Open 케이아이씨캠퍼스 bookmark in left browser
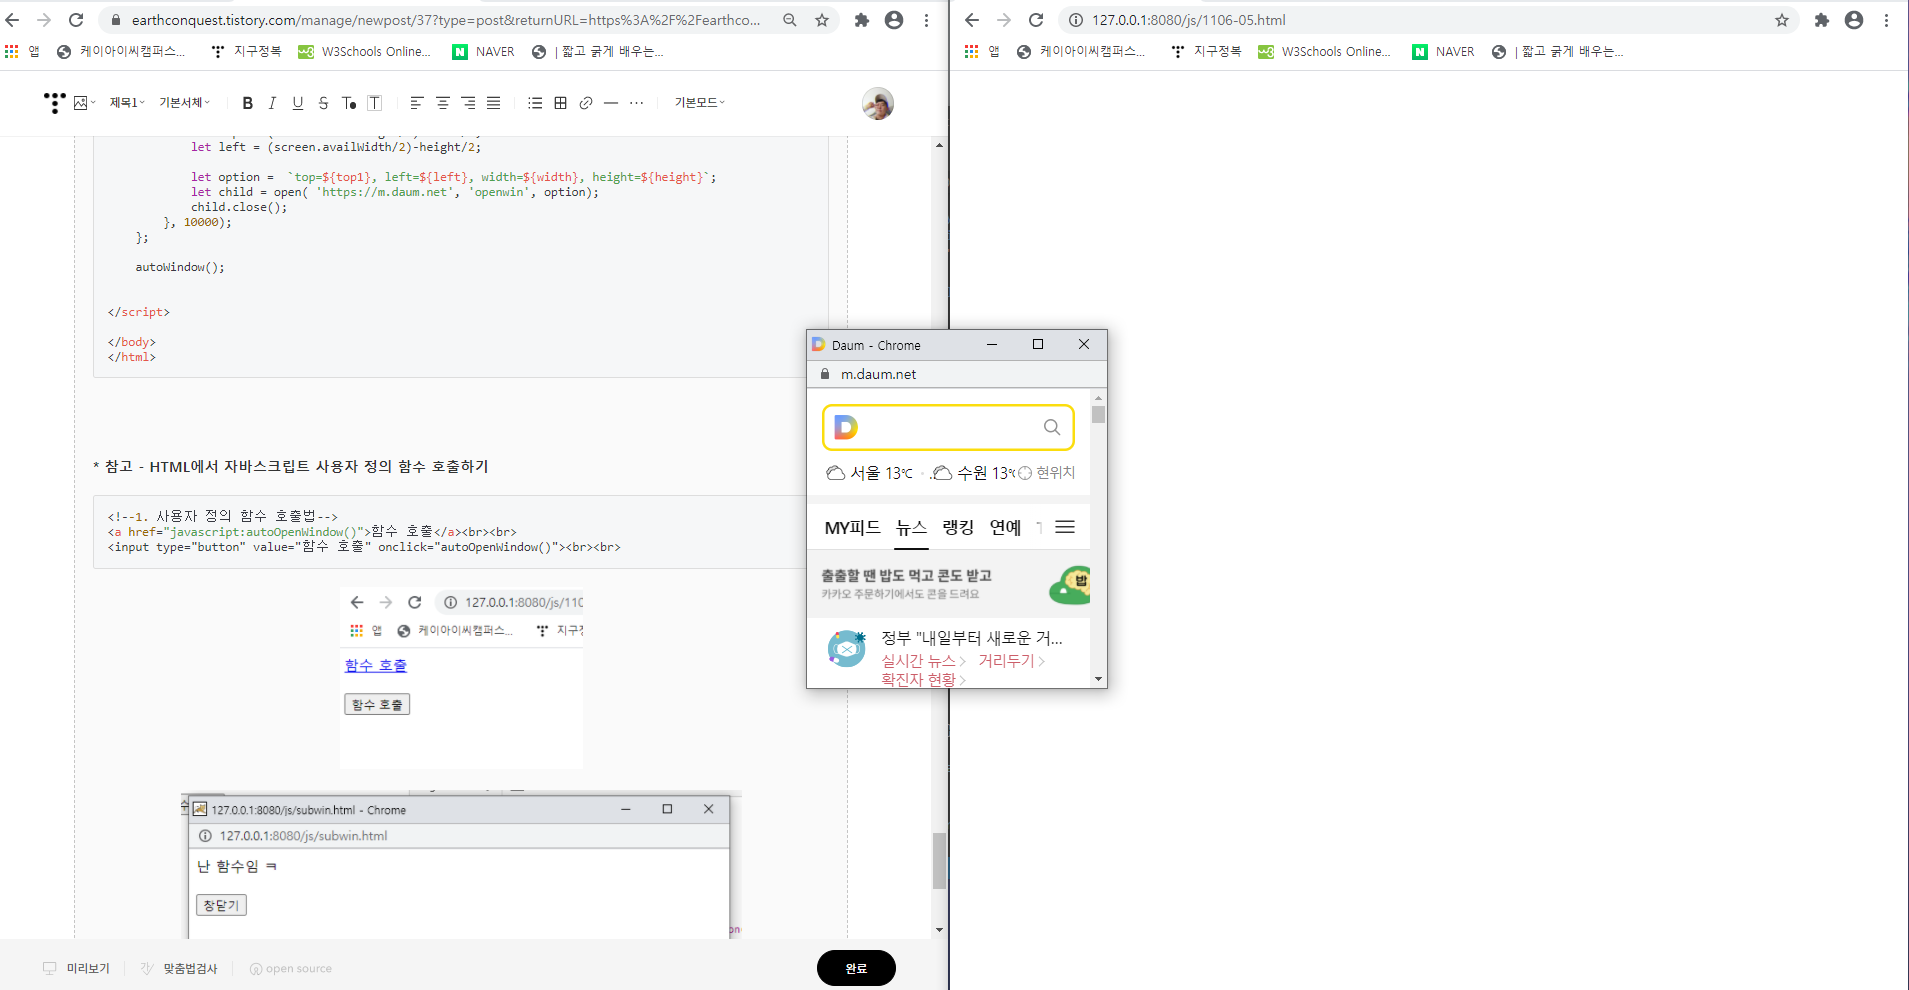This screenshot has height=990, width=1909. (122, 52)
